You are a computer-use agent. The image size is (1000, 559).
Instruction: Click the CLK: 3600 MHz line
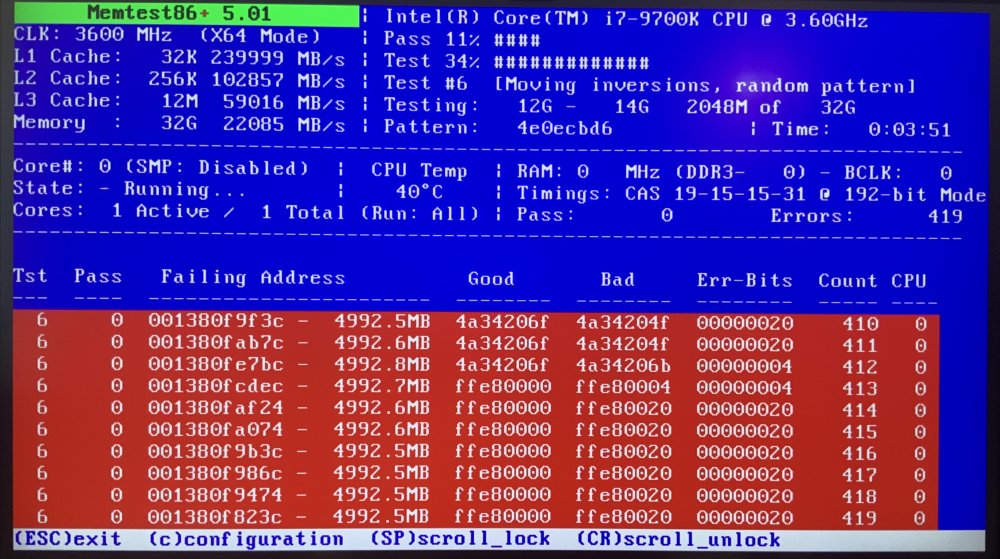(167, 35)
